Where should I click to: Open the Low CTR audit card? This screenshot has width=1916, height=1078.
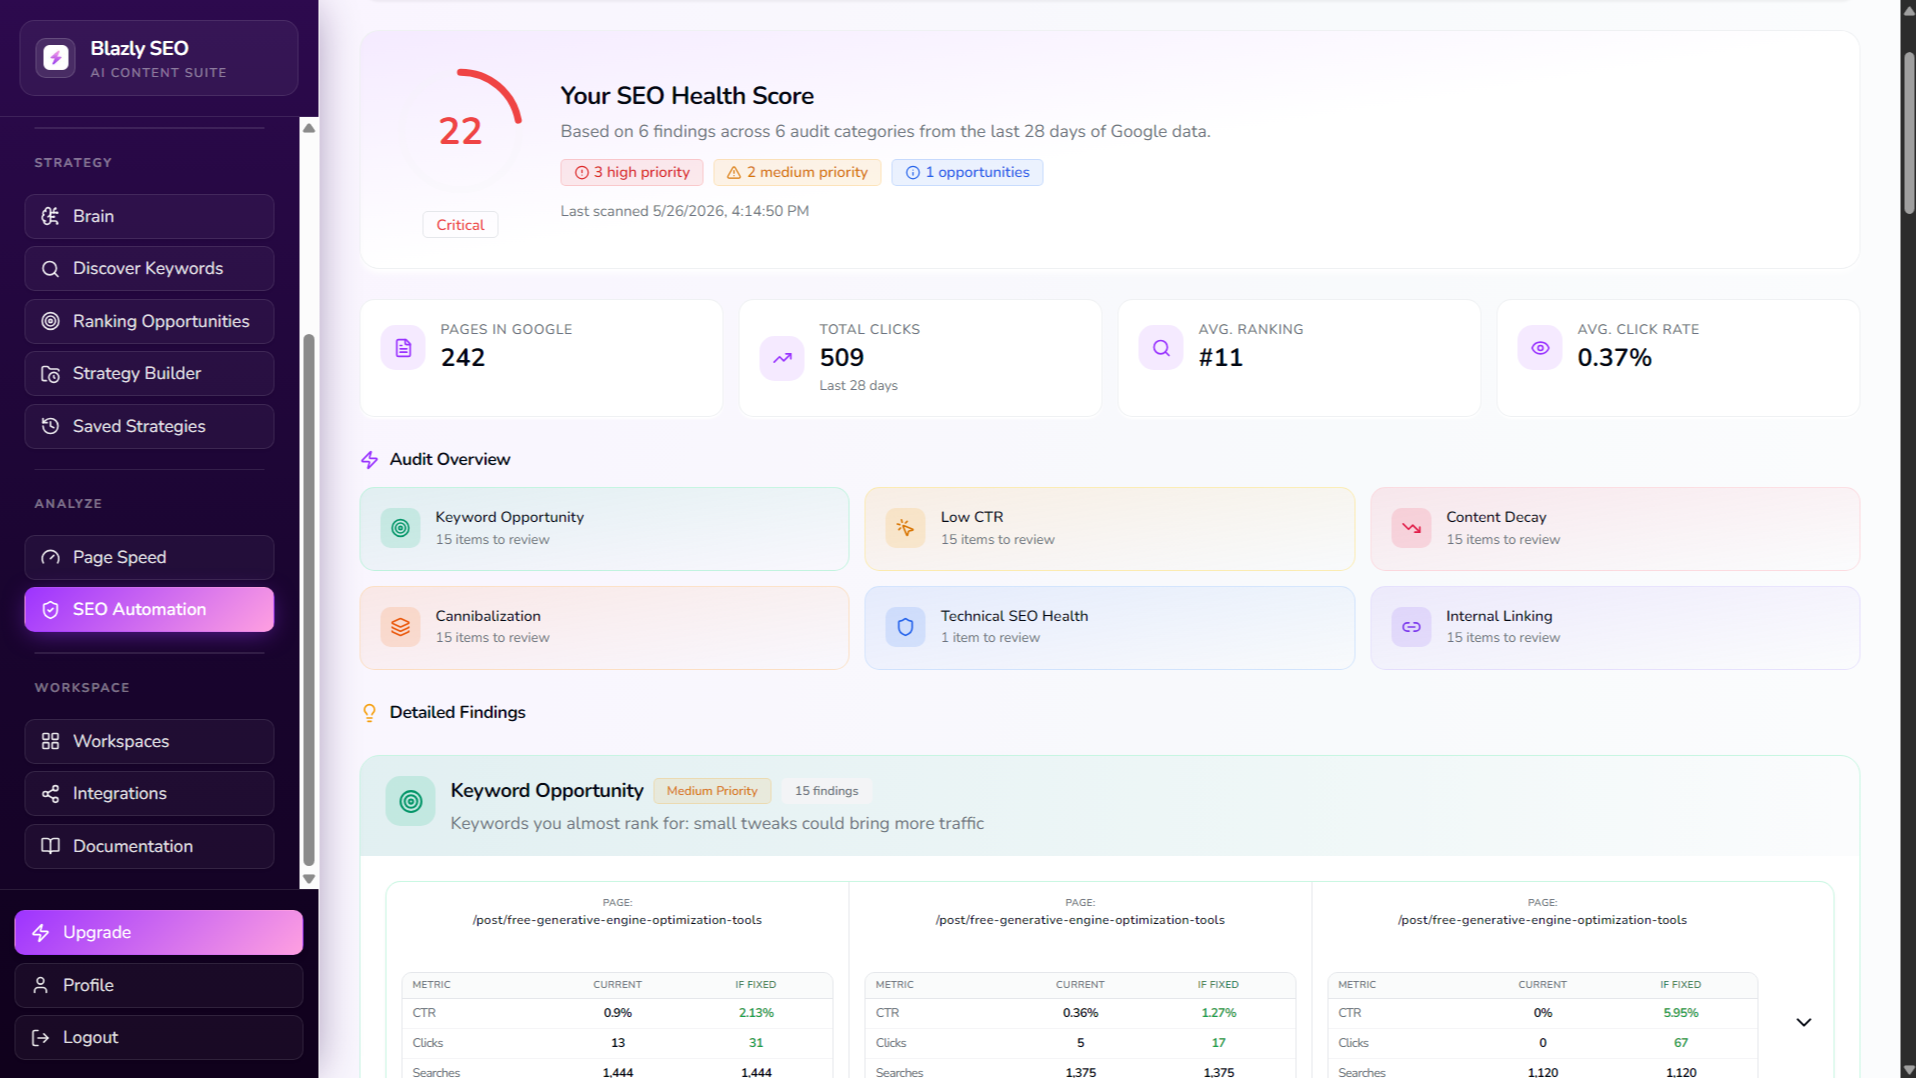(1109, 528)
